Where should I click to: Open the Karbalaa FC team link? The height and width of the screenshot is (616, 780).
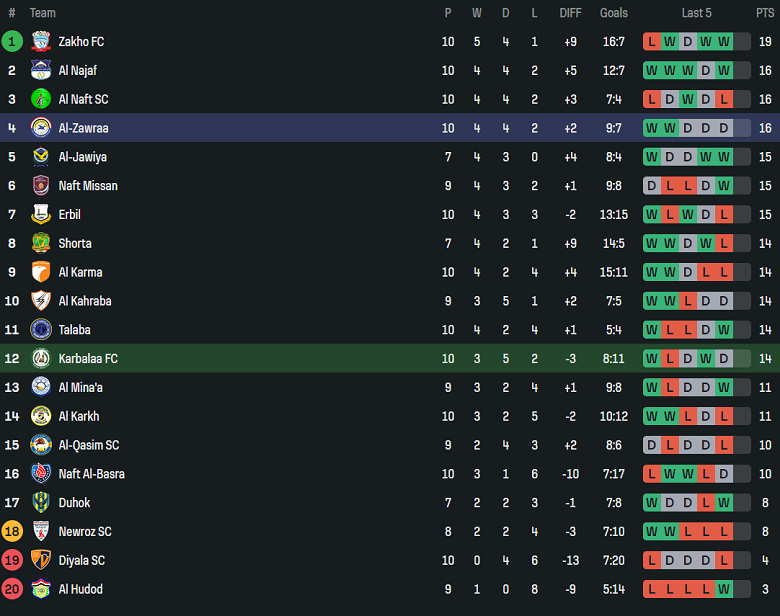point(88,359)
